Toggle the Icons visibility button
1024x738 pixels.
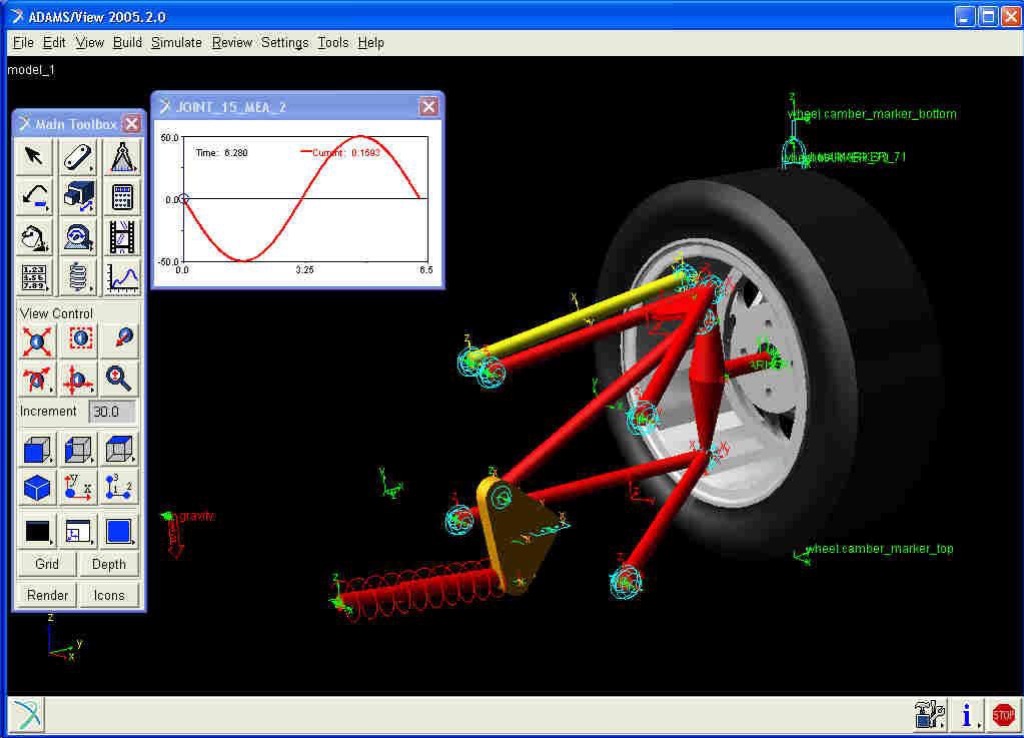click(108, 595)
